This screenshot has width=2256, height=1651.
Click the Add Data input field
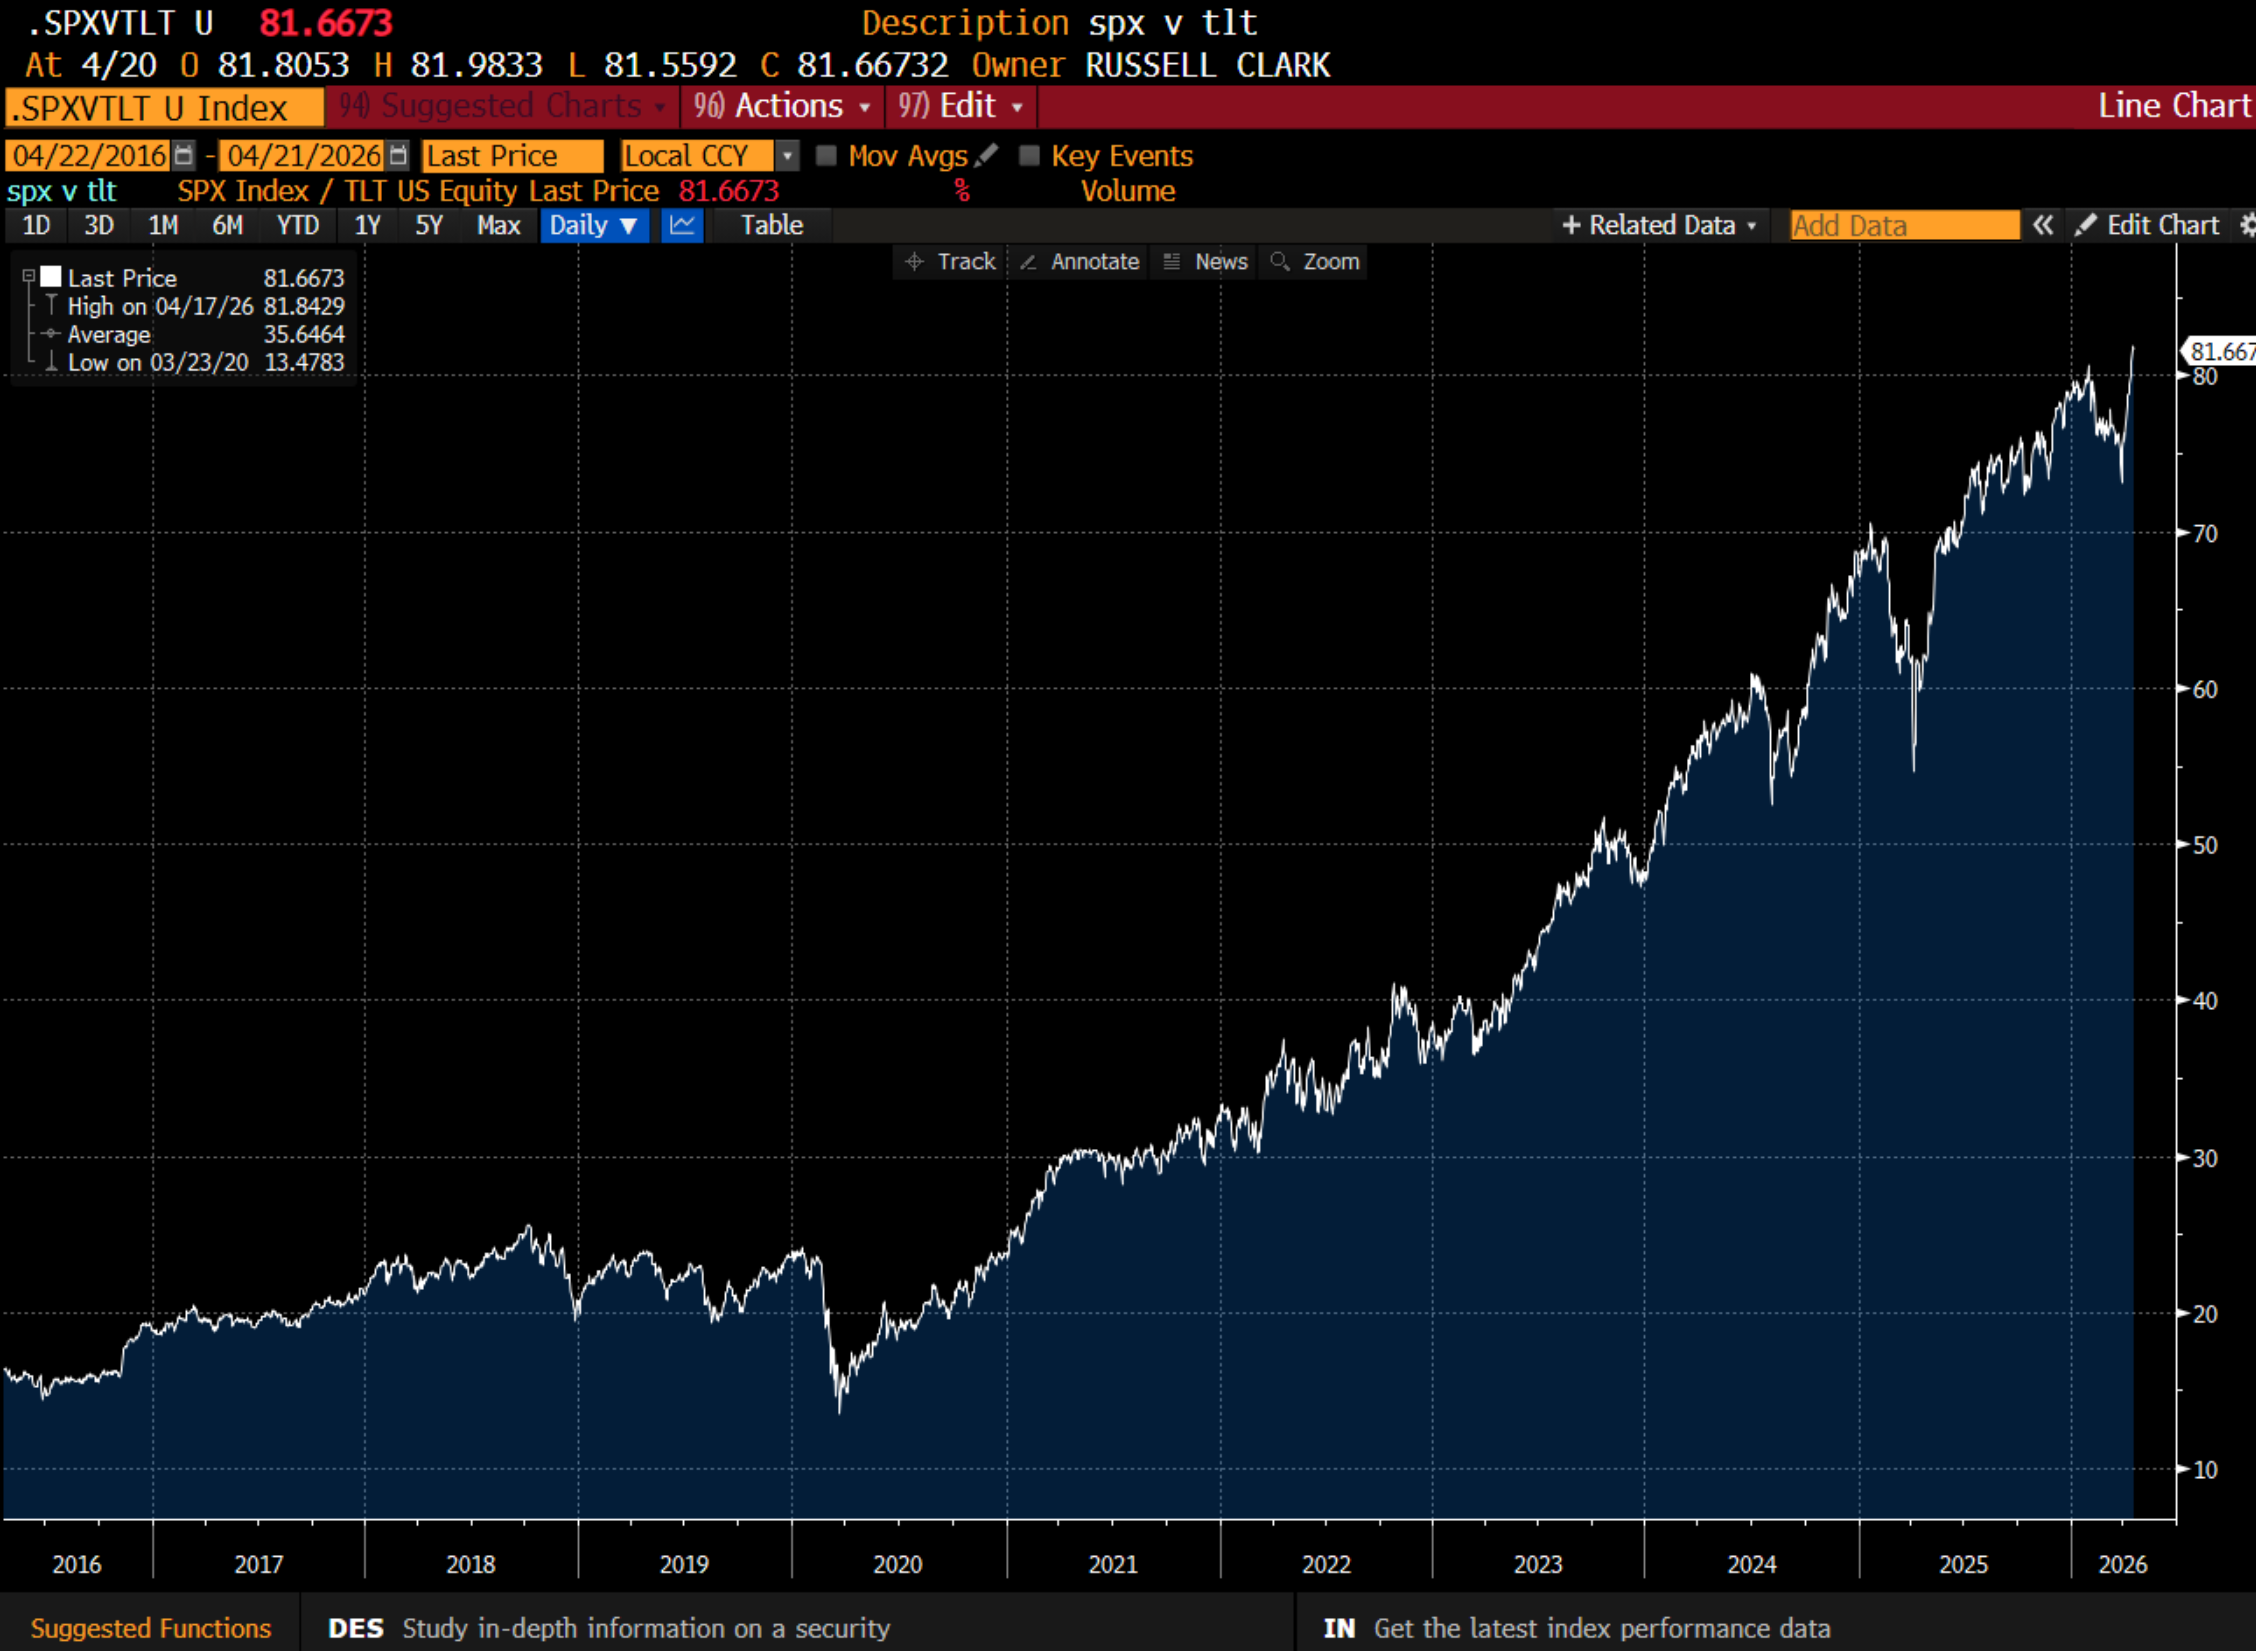1903,226
